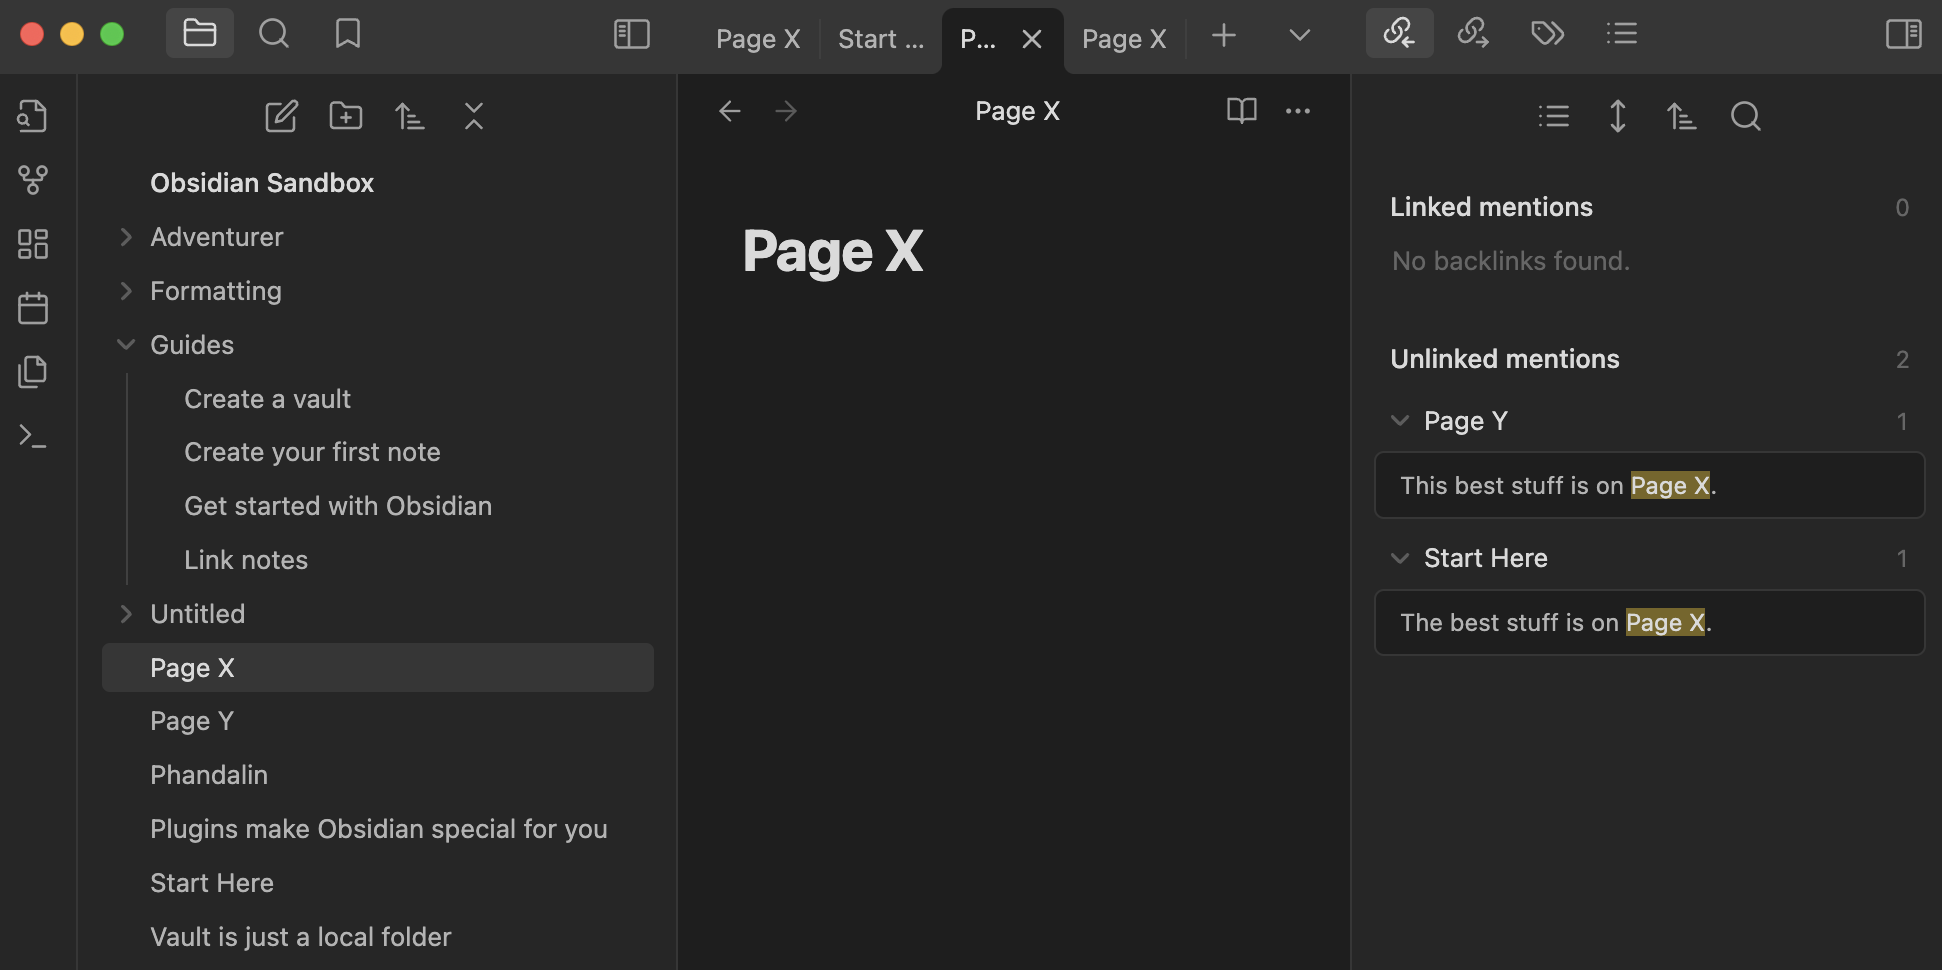Open the backlinks tab in right sidebar
The width and height of the screenshot is (1942, 970).
(x=1399, y=34)
